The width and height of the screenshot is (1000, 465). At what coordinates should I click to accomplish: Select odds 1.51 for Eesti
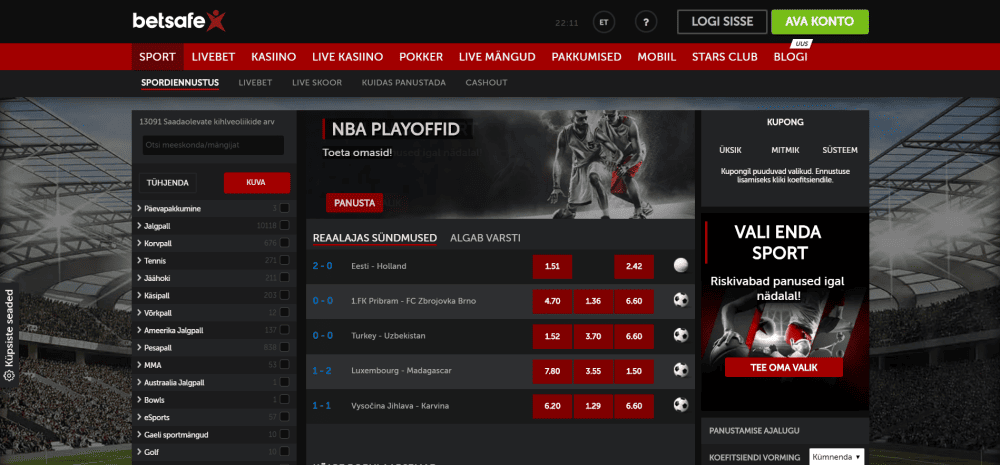pos(552,267)
